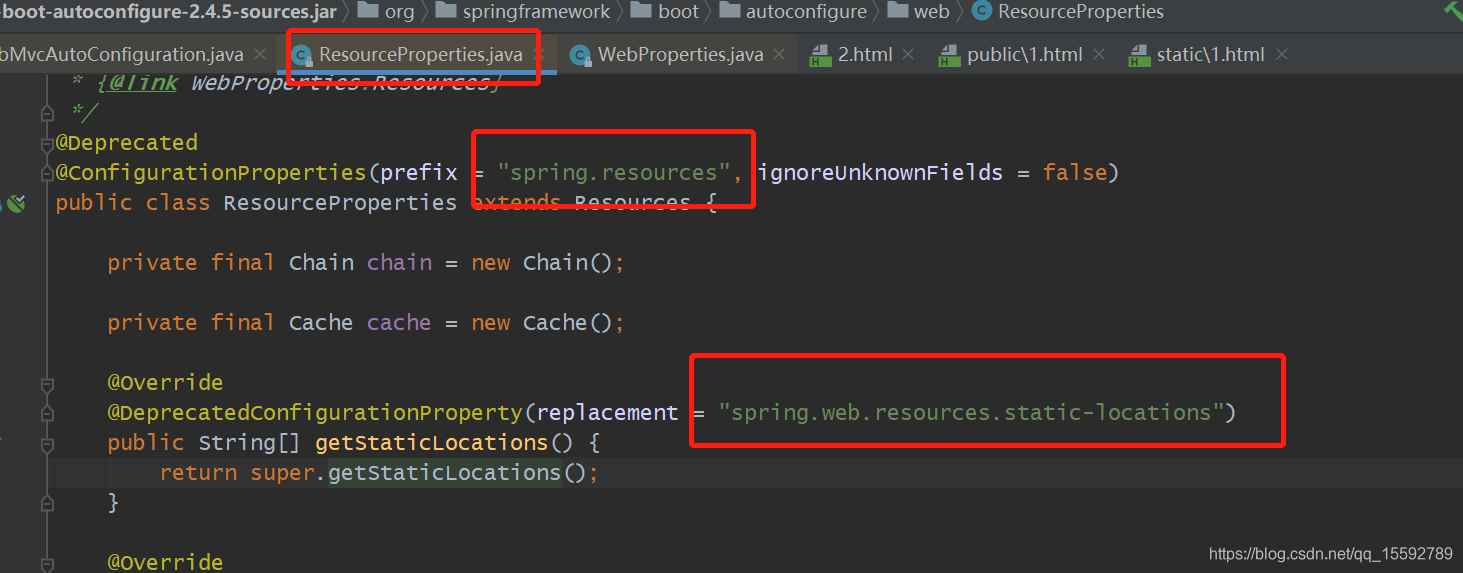Viewport: 1463px width, 573px height.
Task: Open the WebProperties.java tab
Action: pos(680,55)
